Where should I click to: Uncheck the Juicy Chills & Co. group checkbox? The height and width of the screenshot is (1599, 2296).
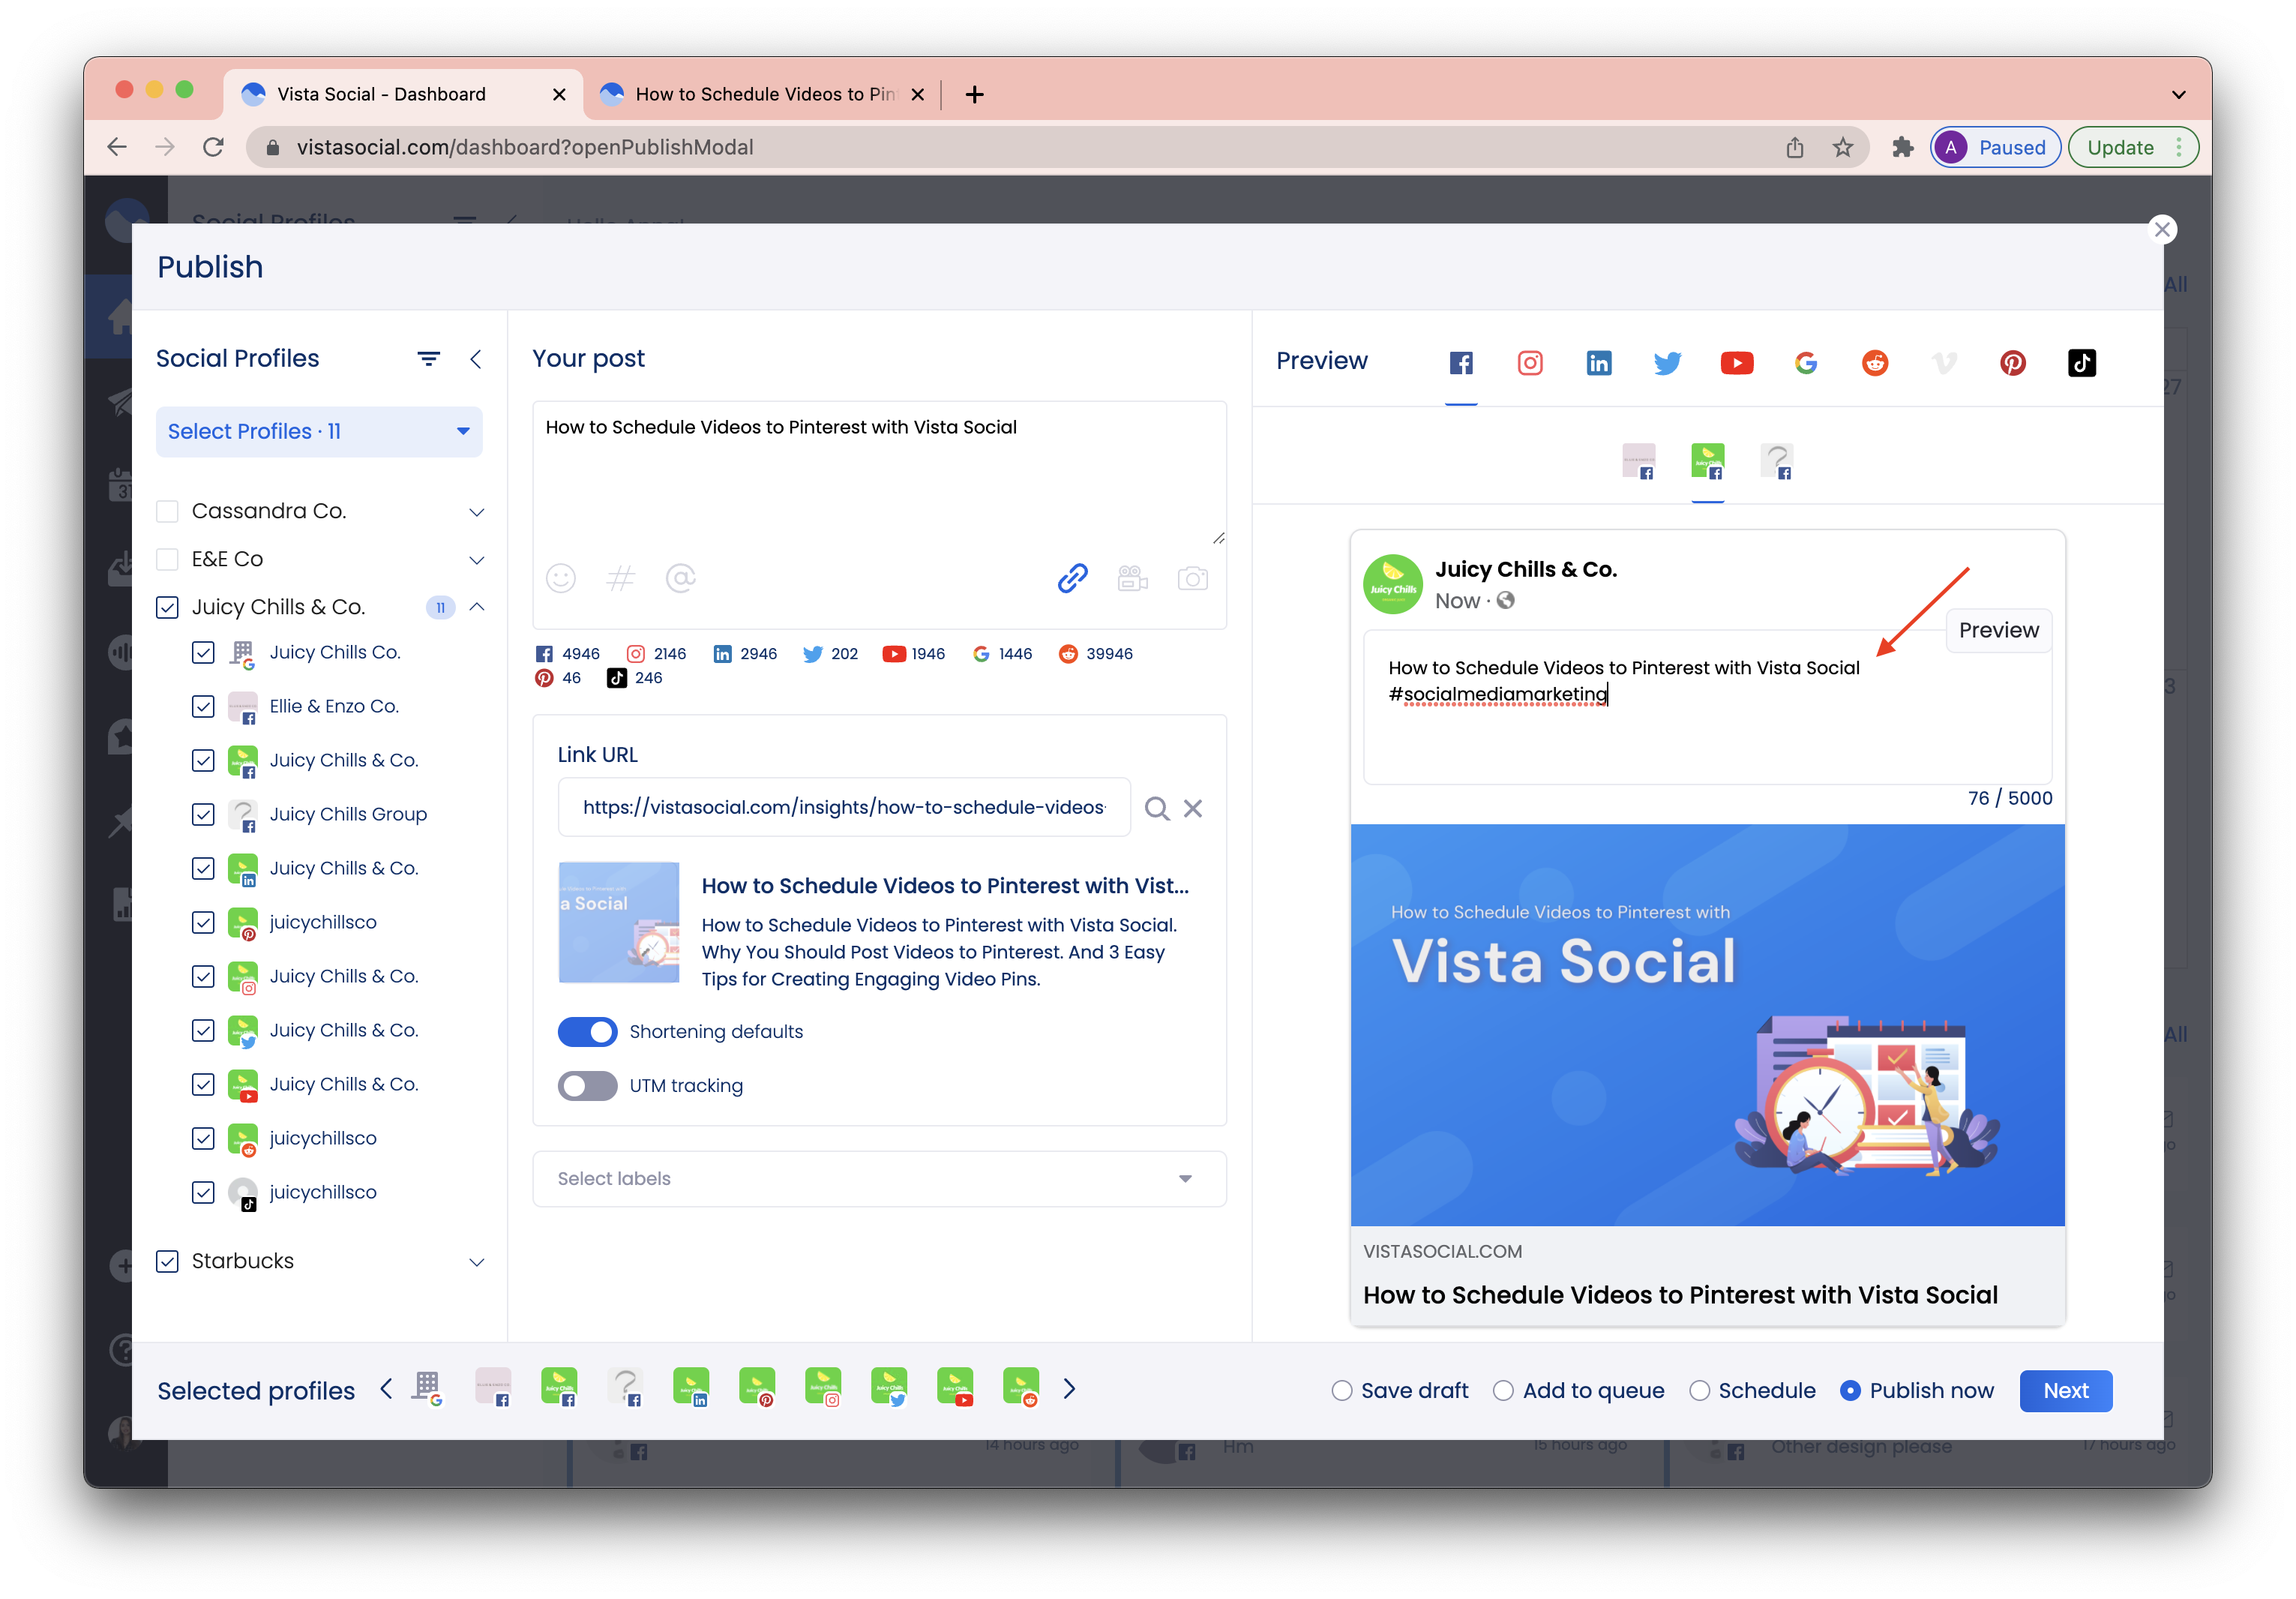pos(168,607)
